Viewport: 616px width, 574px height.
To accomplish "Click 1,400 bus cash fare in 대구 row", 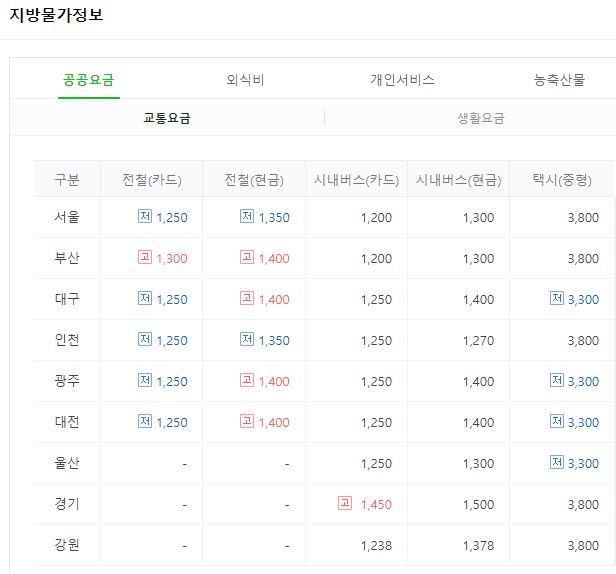I will [x=478, y=300].
